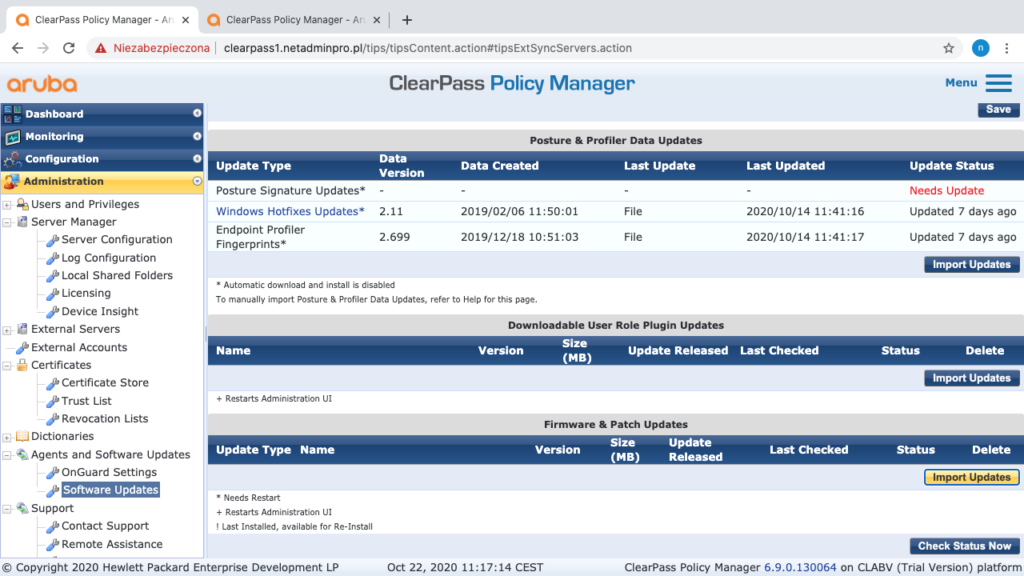Open Windows Hotfixes Updates link
Screen dimensions: 1024x576
coord(290,211)
